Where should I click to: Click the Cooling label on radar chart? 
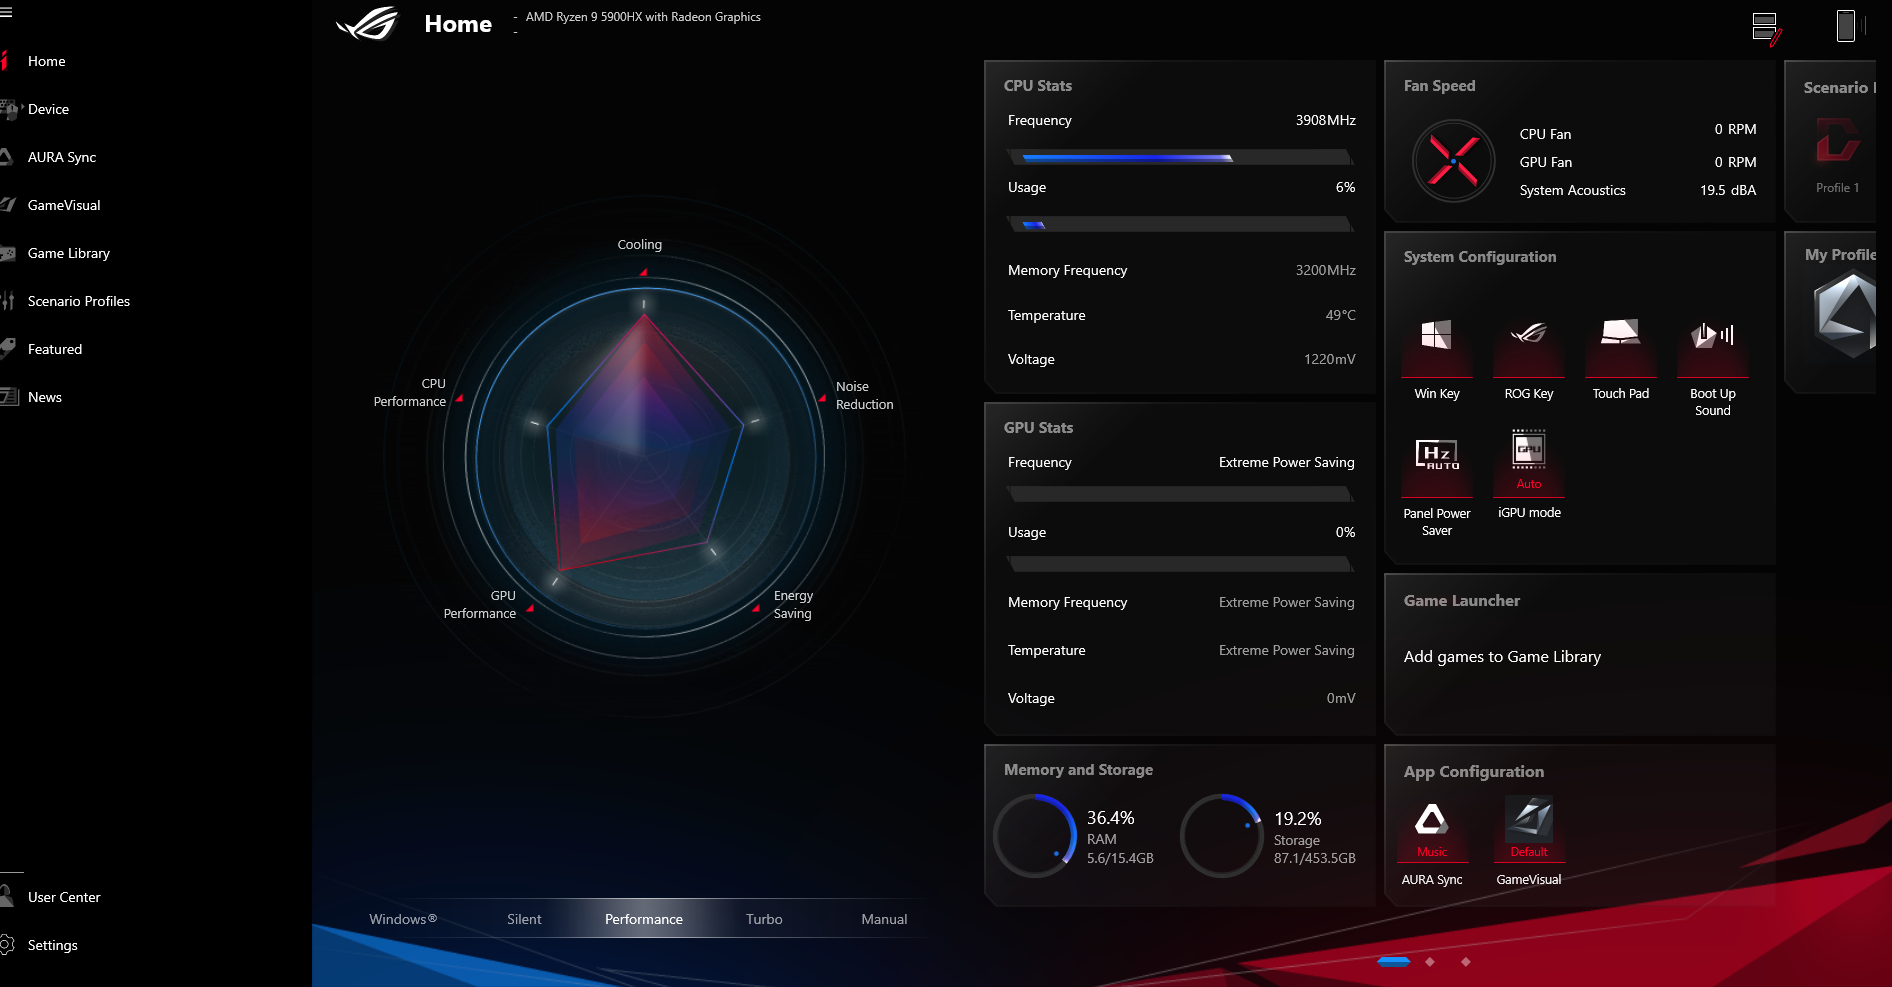click(x=640, y=245)
